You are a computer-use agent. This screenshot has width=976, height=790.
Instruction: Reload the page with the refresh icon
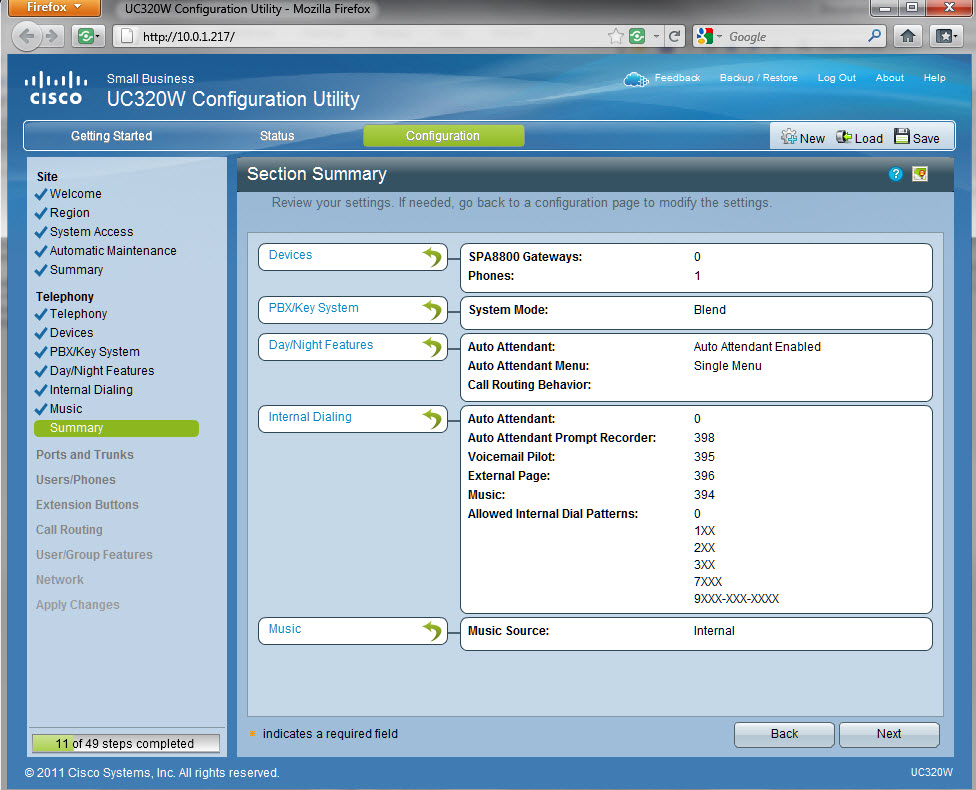(675, 36)
